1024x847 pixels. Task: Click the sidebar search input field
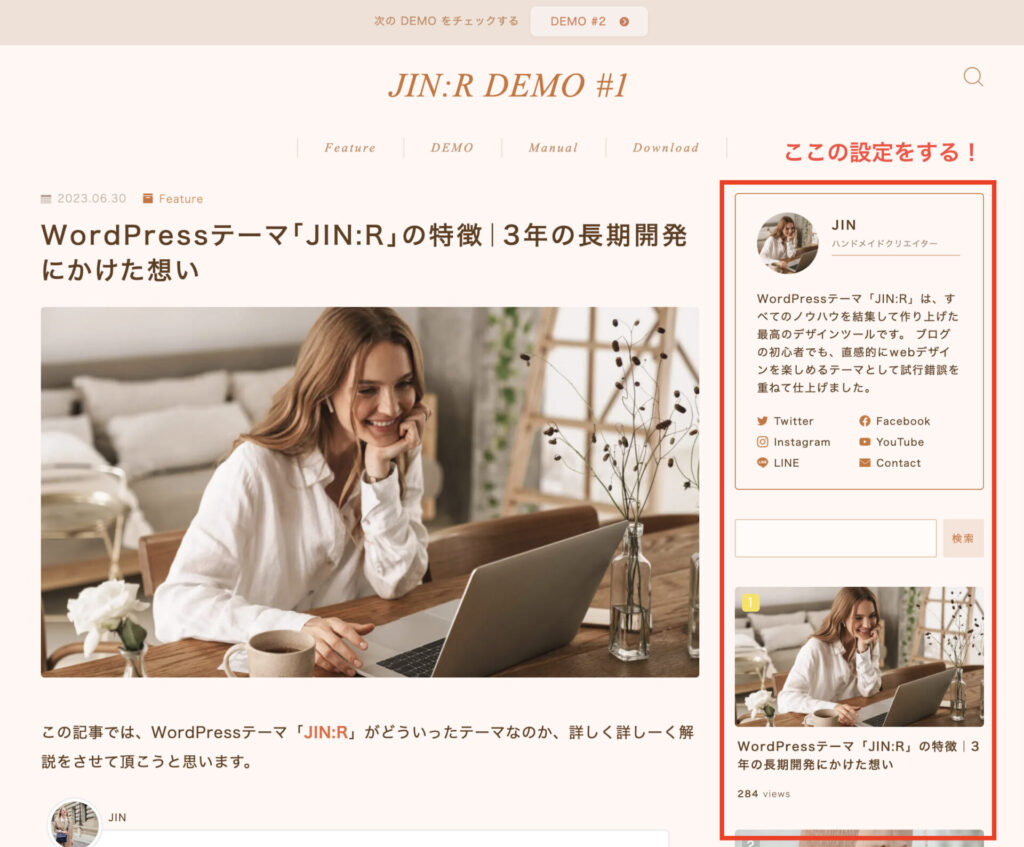click(835, 537)
